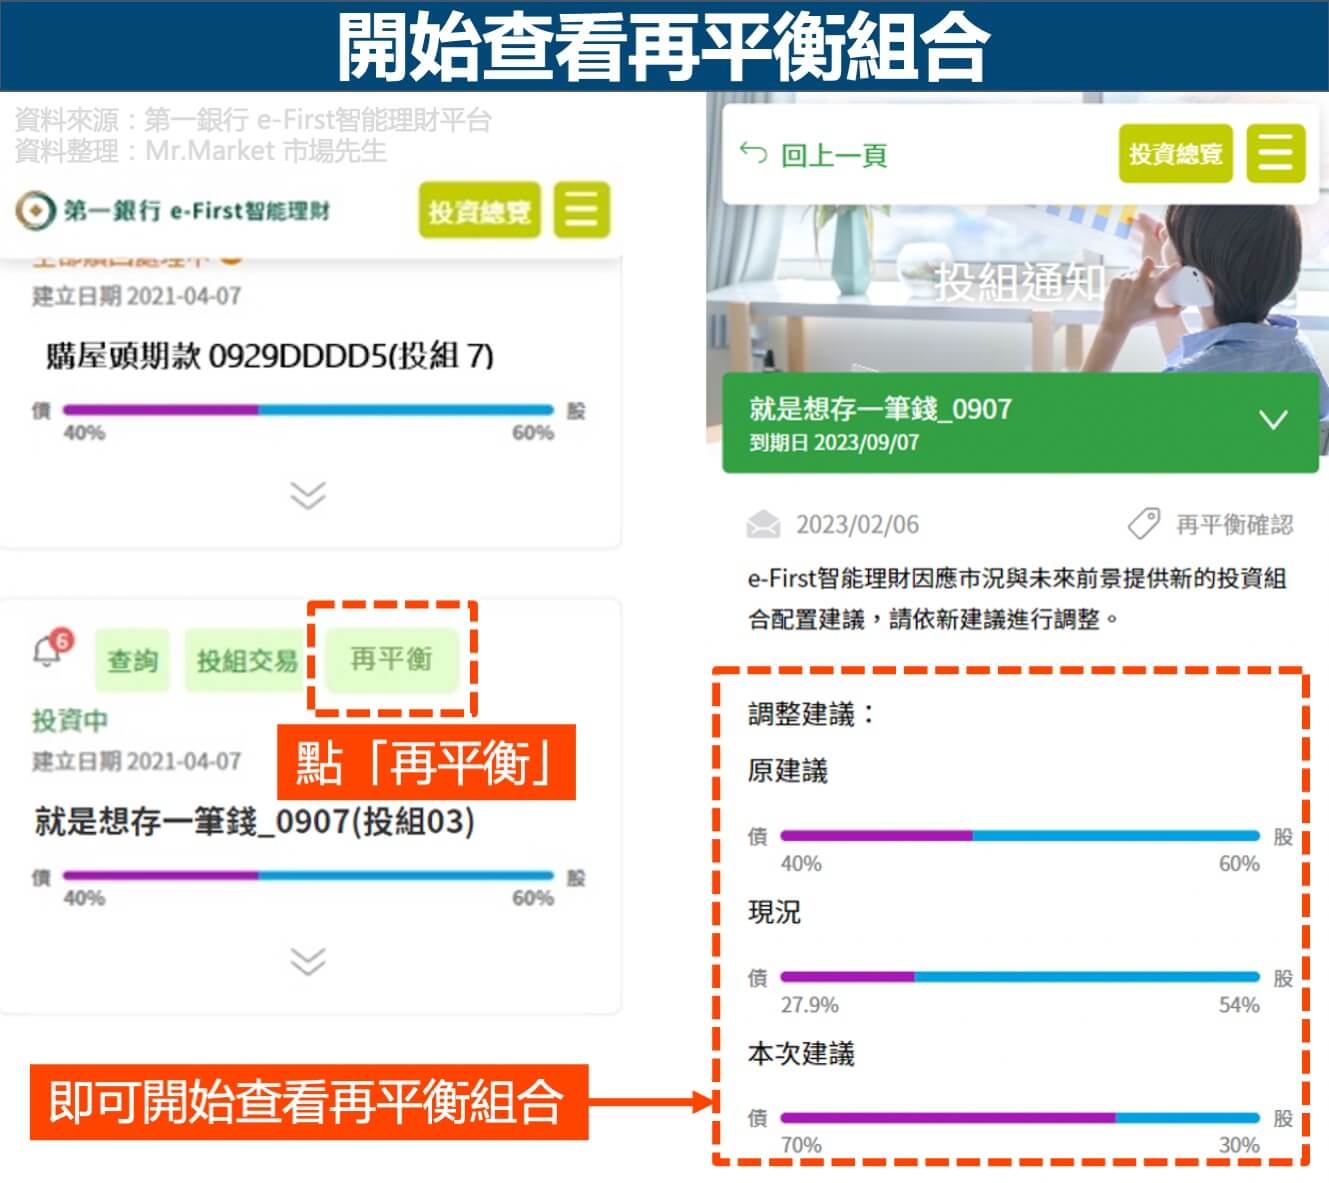Click the title 購屋頭期款 0929DDDD5(投組 7)
This screenshot has height=1183, width=1329.
[270, 355]
